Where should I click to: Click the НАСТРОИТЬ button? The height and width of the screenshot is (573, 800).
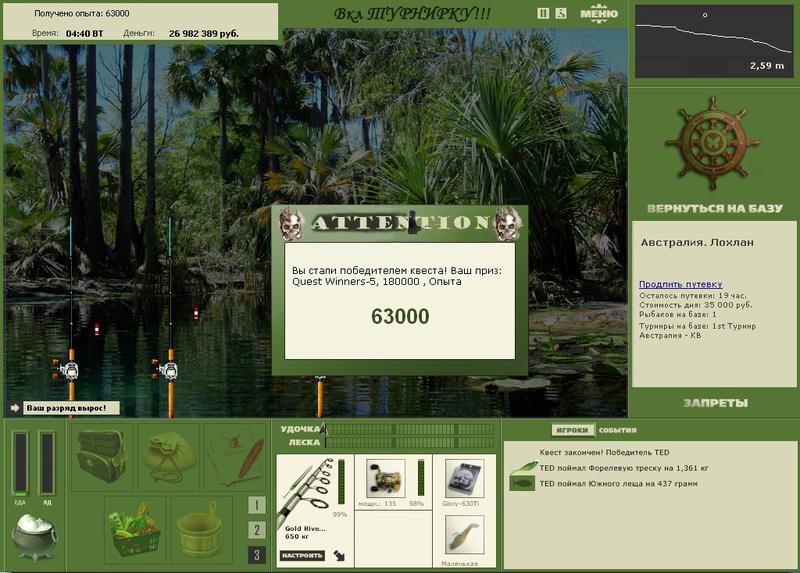302,555
